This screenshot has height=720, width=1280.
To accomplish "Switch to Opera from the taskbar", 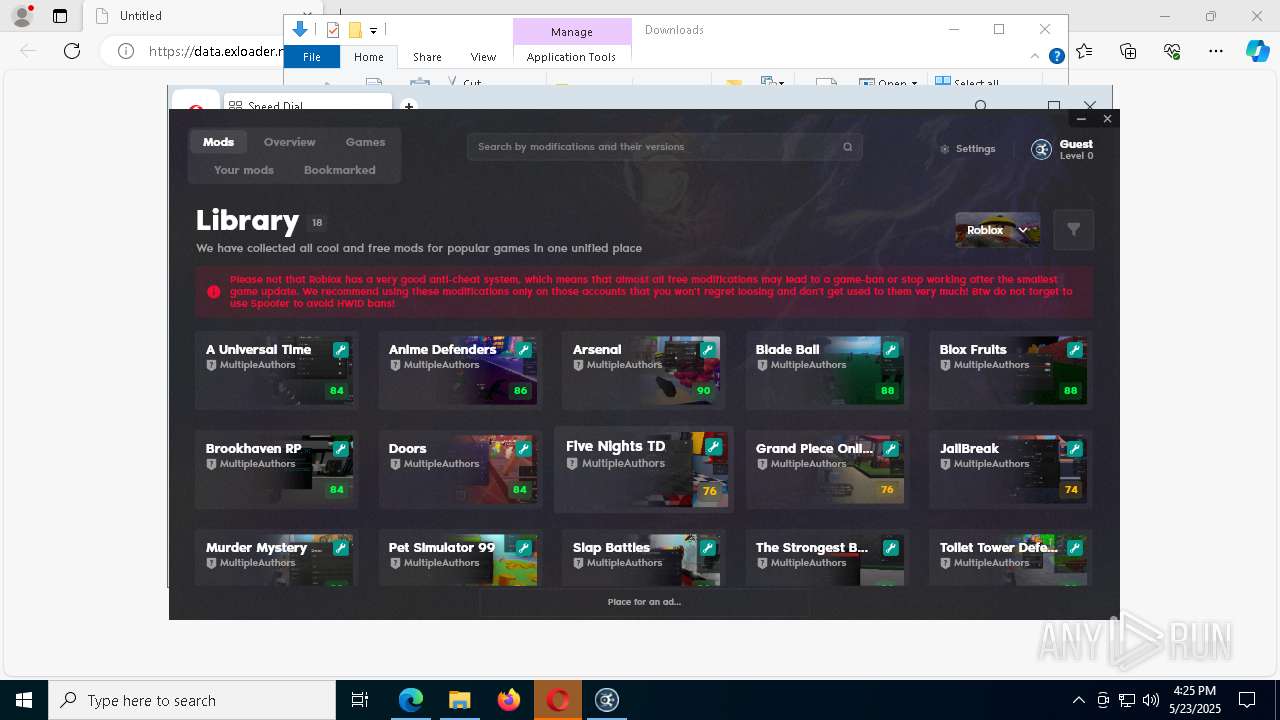I will click(558, 700).
